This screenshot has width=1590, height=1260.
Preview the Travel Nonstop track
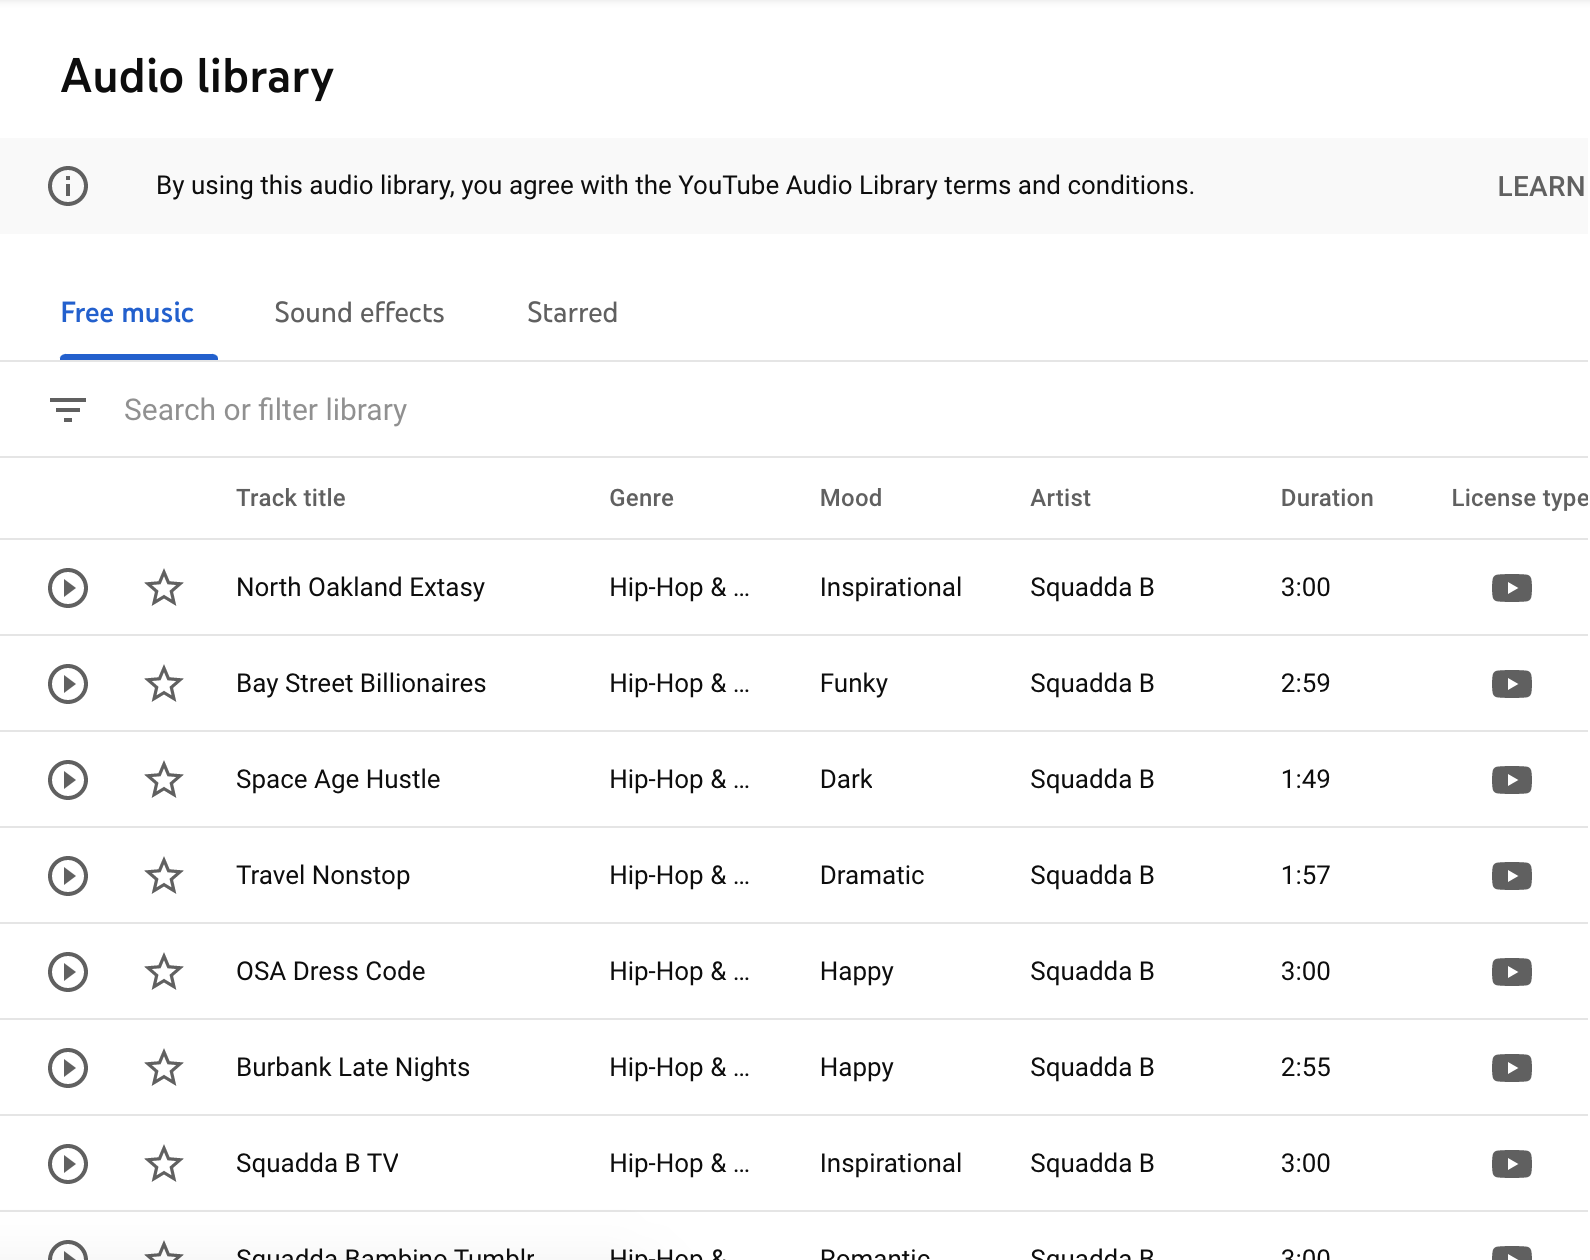point(68,876)
